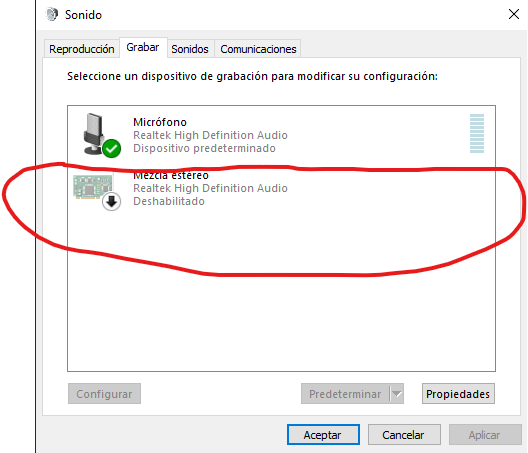Image resolution: width=528 pixels, height=453 pixels.
Task: Click the Aplicar button
Action: click(x=485, y=434)
